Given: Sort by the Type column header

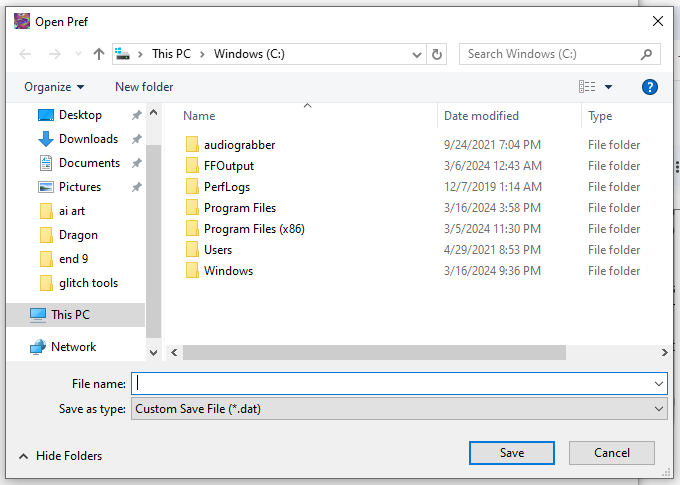Looking at the screenshot, I should pos(600,116).
